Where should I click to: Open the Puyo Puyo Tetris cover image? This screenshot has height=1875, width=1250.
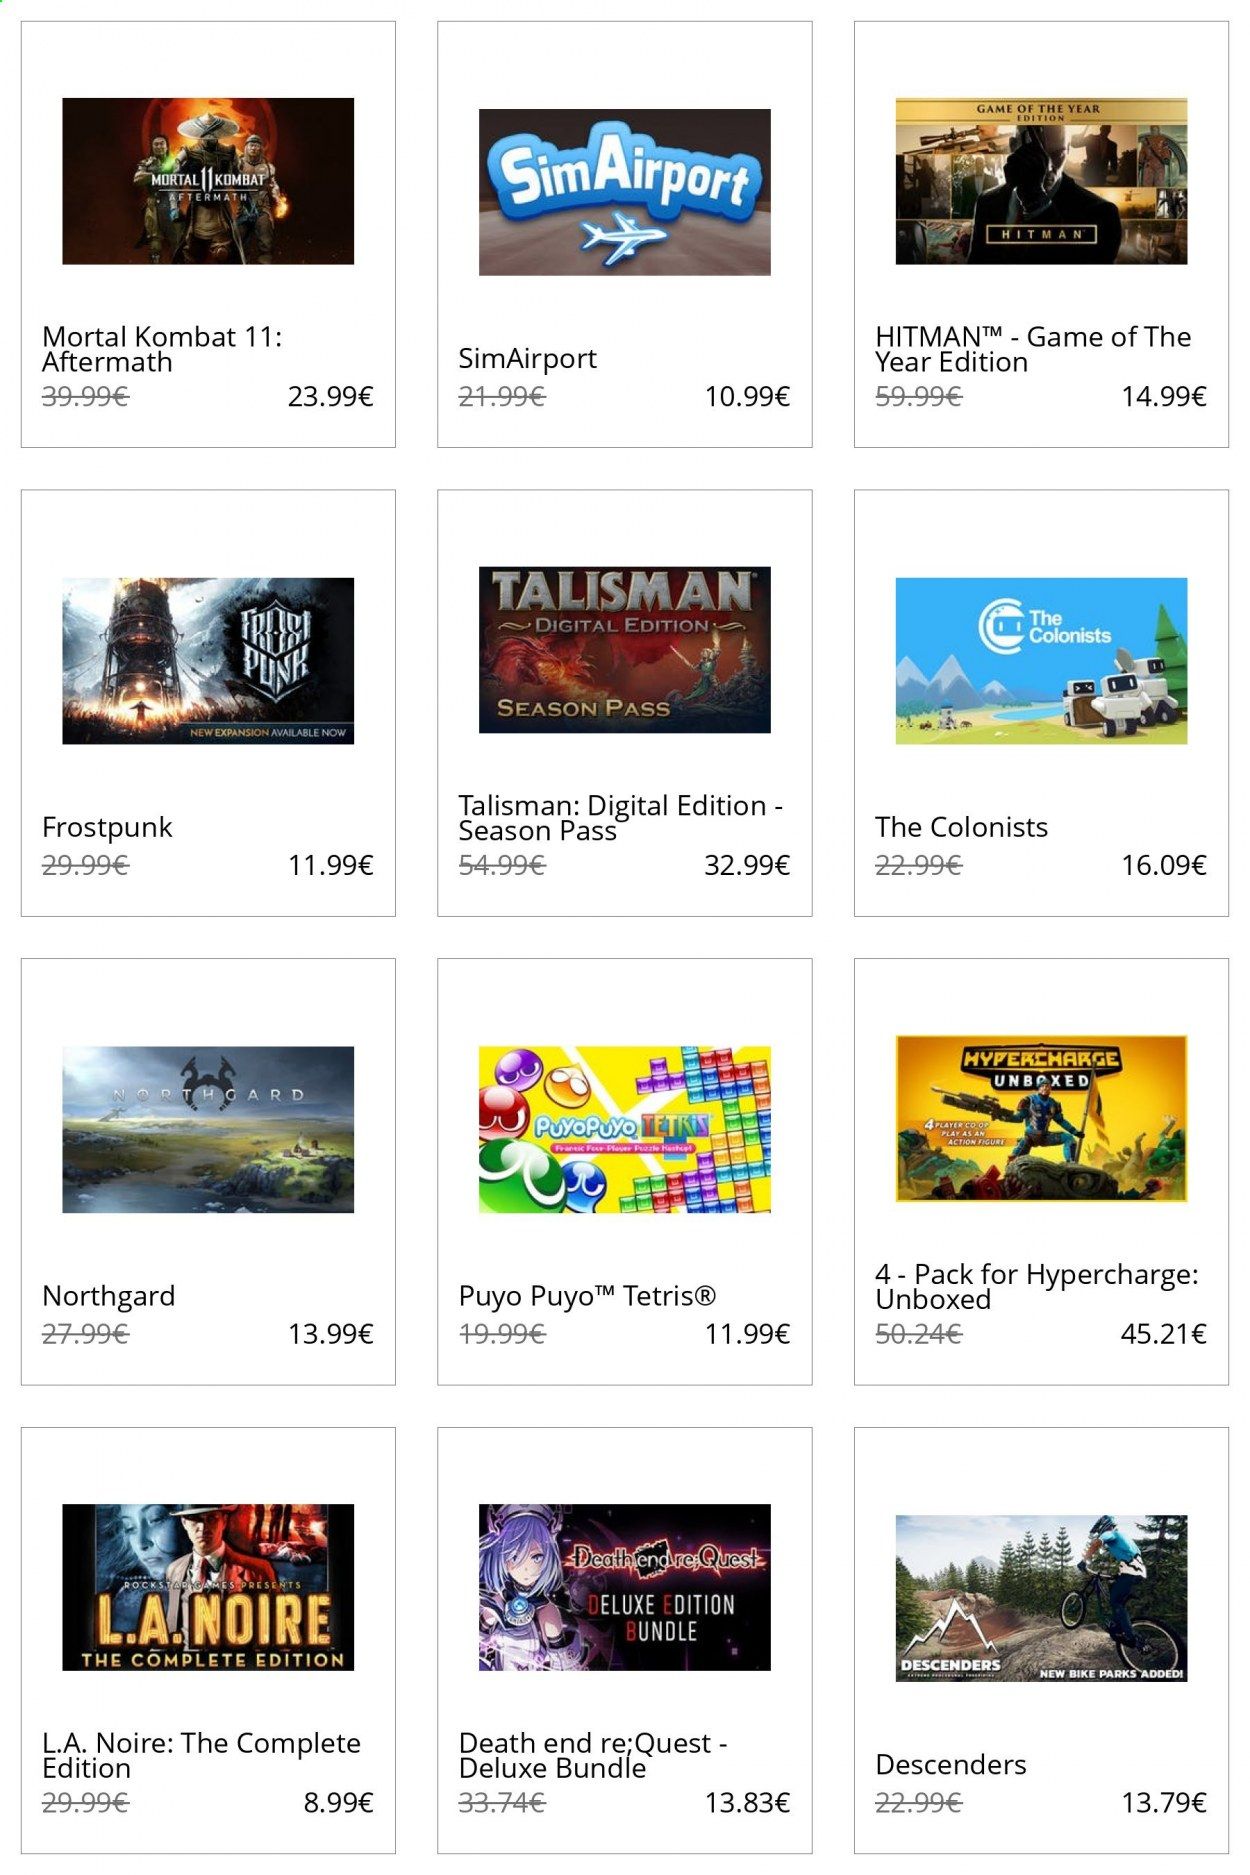click(625, 1130)
